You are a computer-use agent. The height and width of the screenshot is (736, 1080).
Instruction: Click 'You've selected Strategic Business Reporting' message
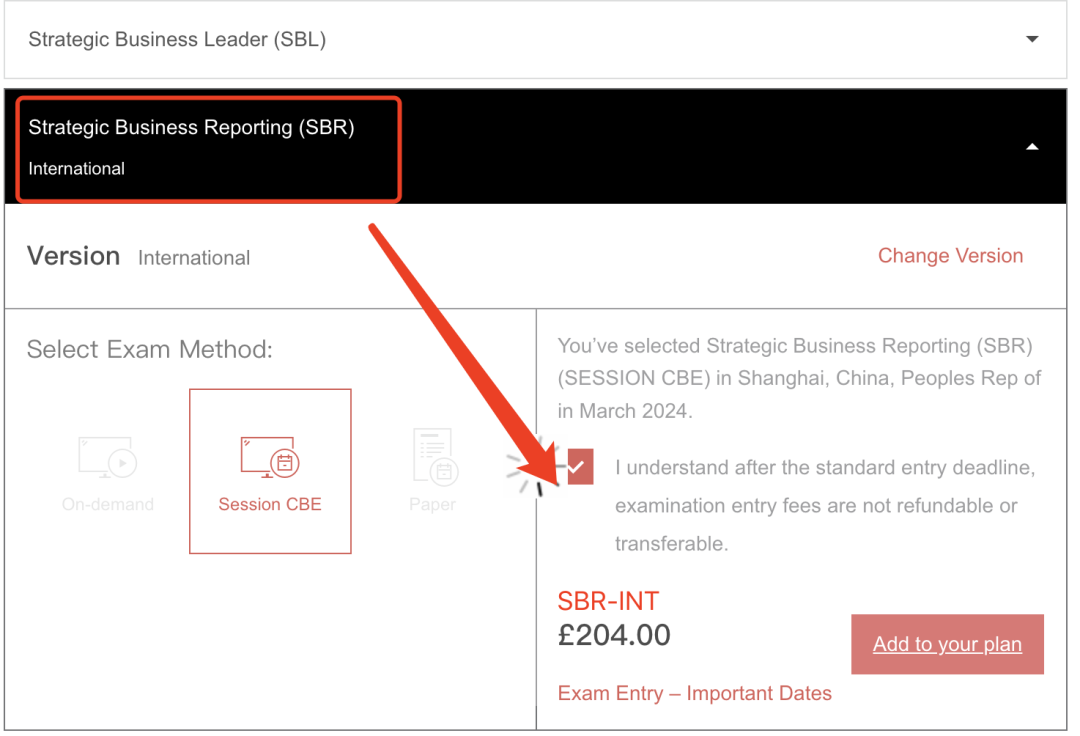point(799,378)
